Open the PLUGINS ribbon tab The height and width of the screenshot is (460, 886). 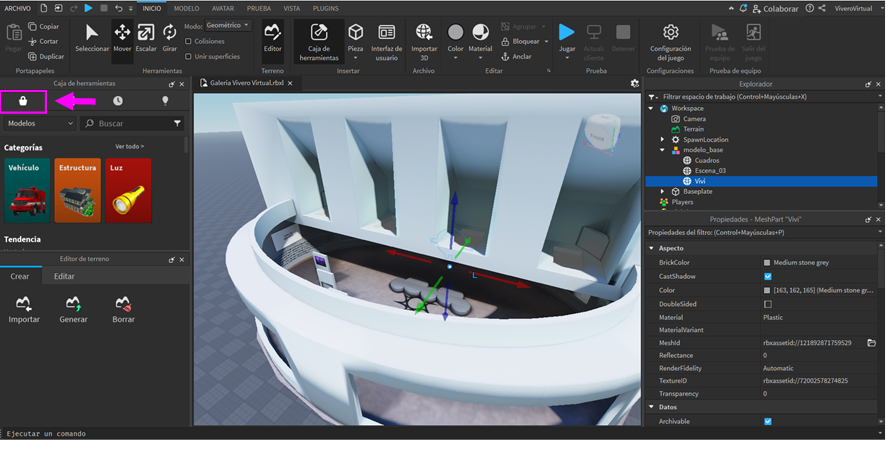point(326,8)
